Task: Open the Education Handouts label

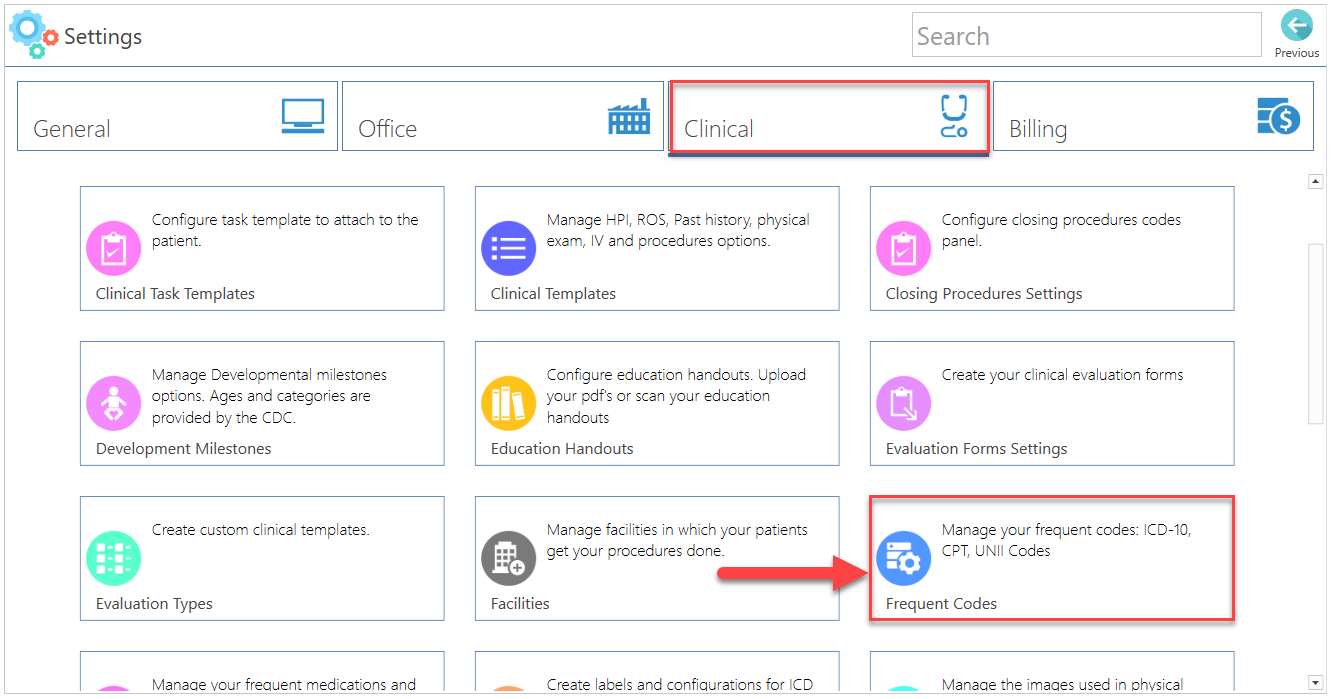Action: [x=562, y=449]
